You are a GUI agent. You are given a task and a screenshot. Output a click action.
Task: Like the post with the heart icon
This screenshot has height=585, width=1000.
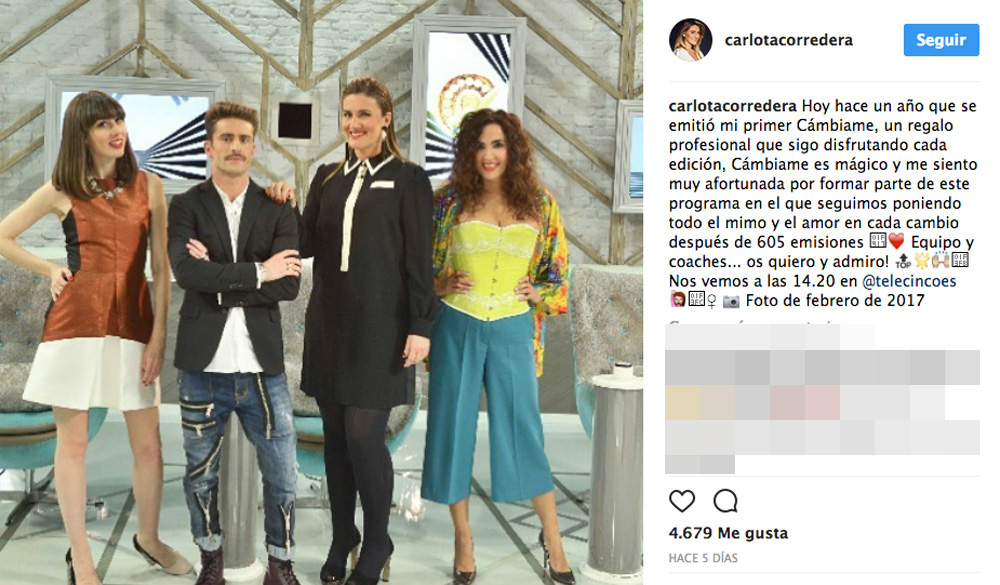(x=682, y=501)
